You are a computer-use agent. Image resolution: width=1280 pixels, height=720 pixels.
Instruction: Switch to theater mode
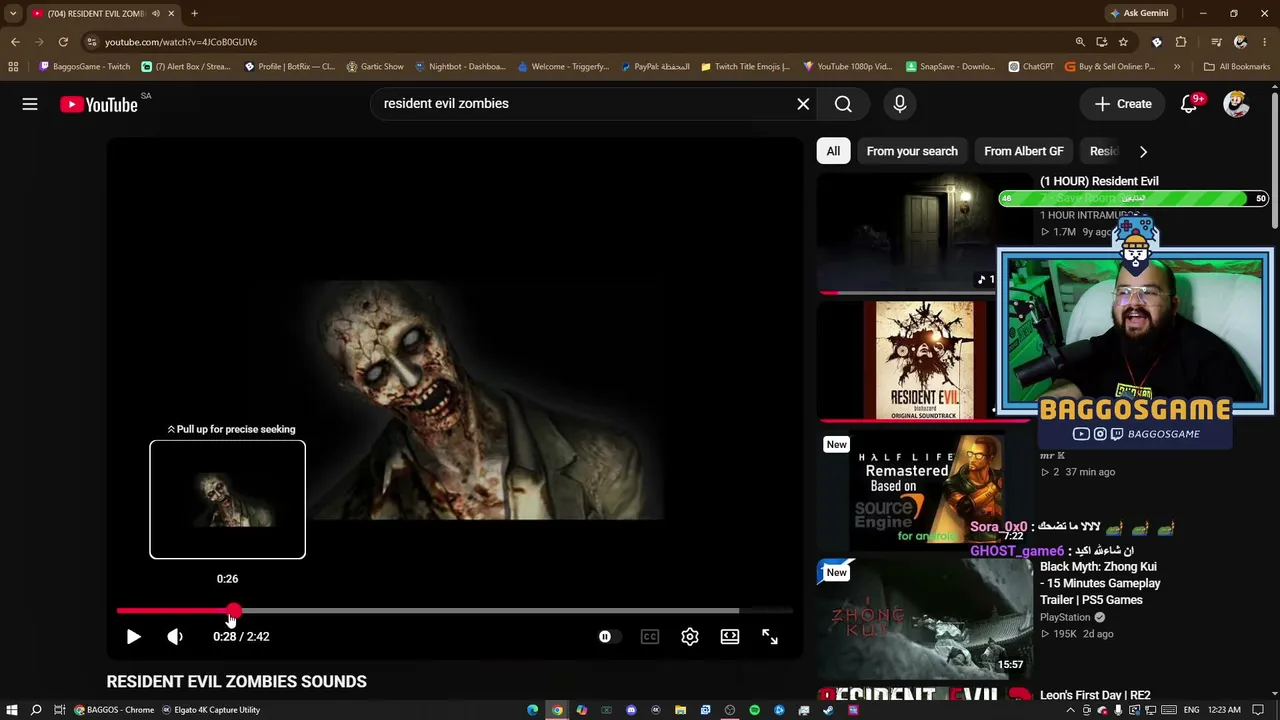coord(730,636)
